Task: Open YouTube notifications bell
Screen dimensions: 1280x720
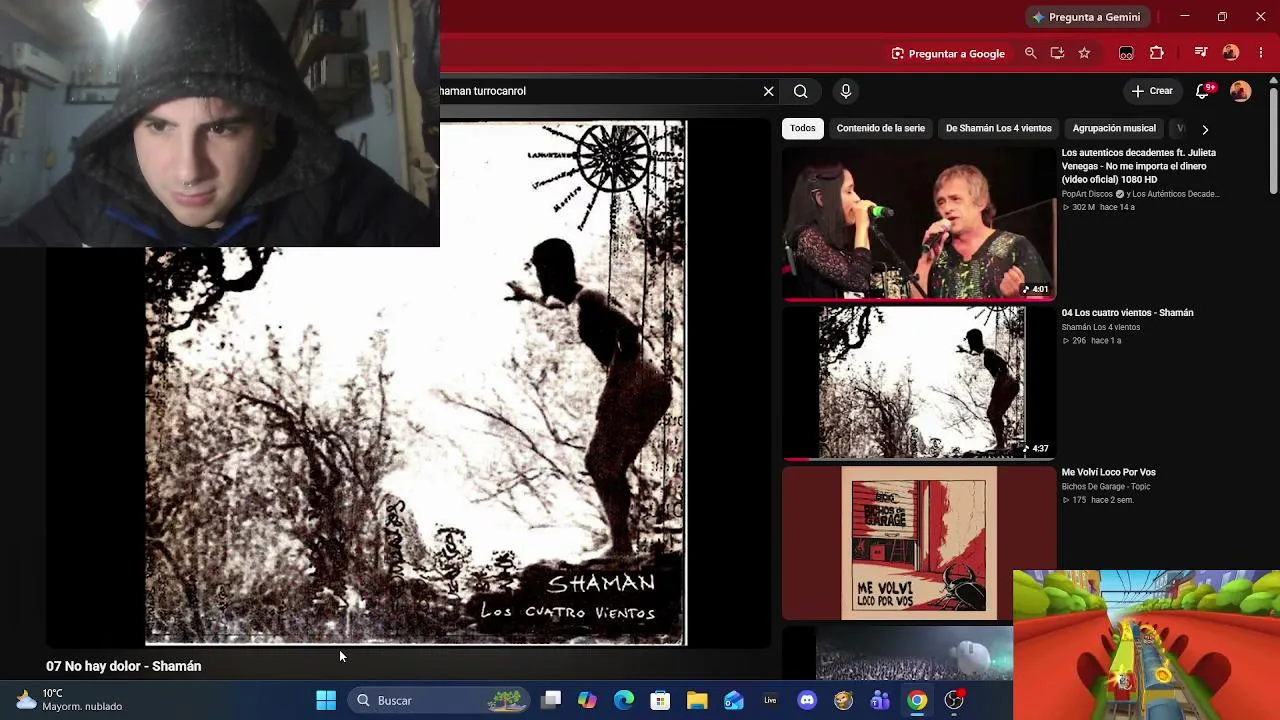Action: click(1205, 91)
